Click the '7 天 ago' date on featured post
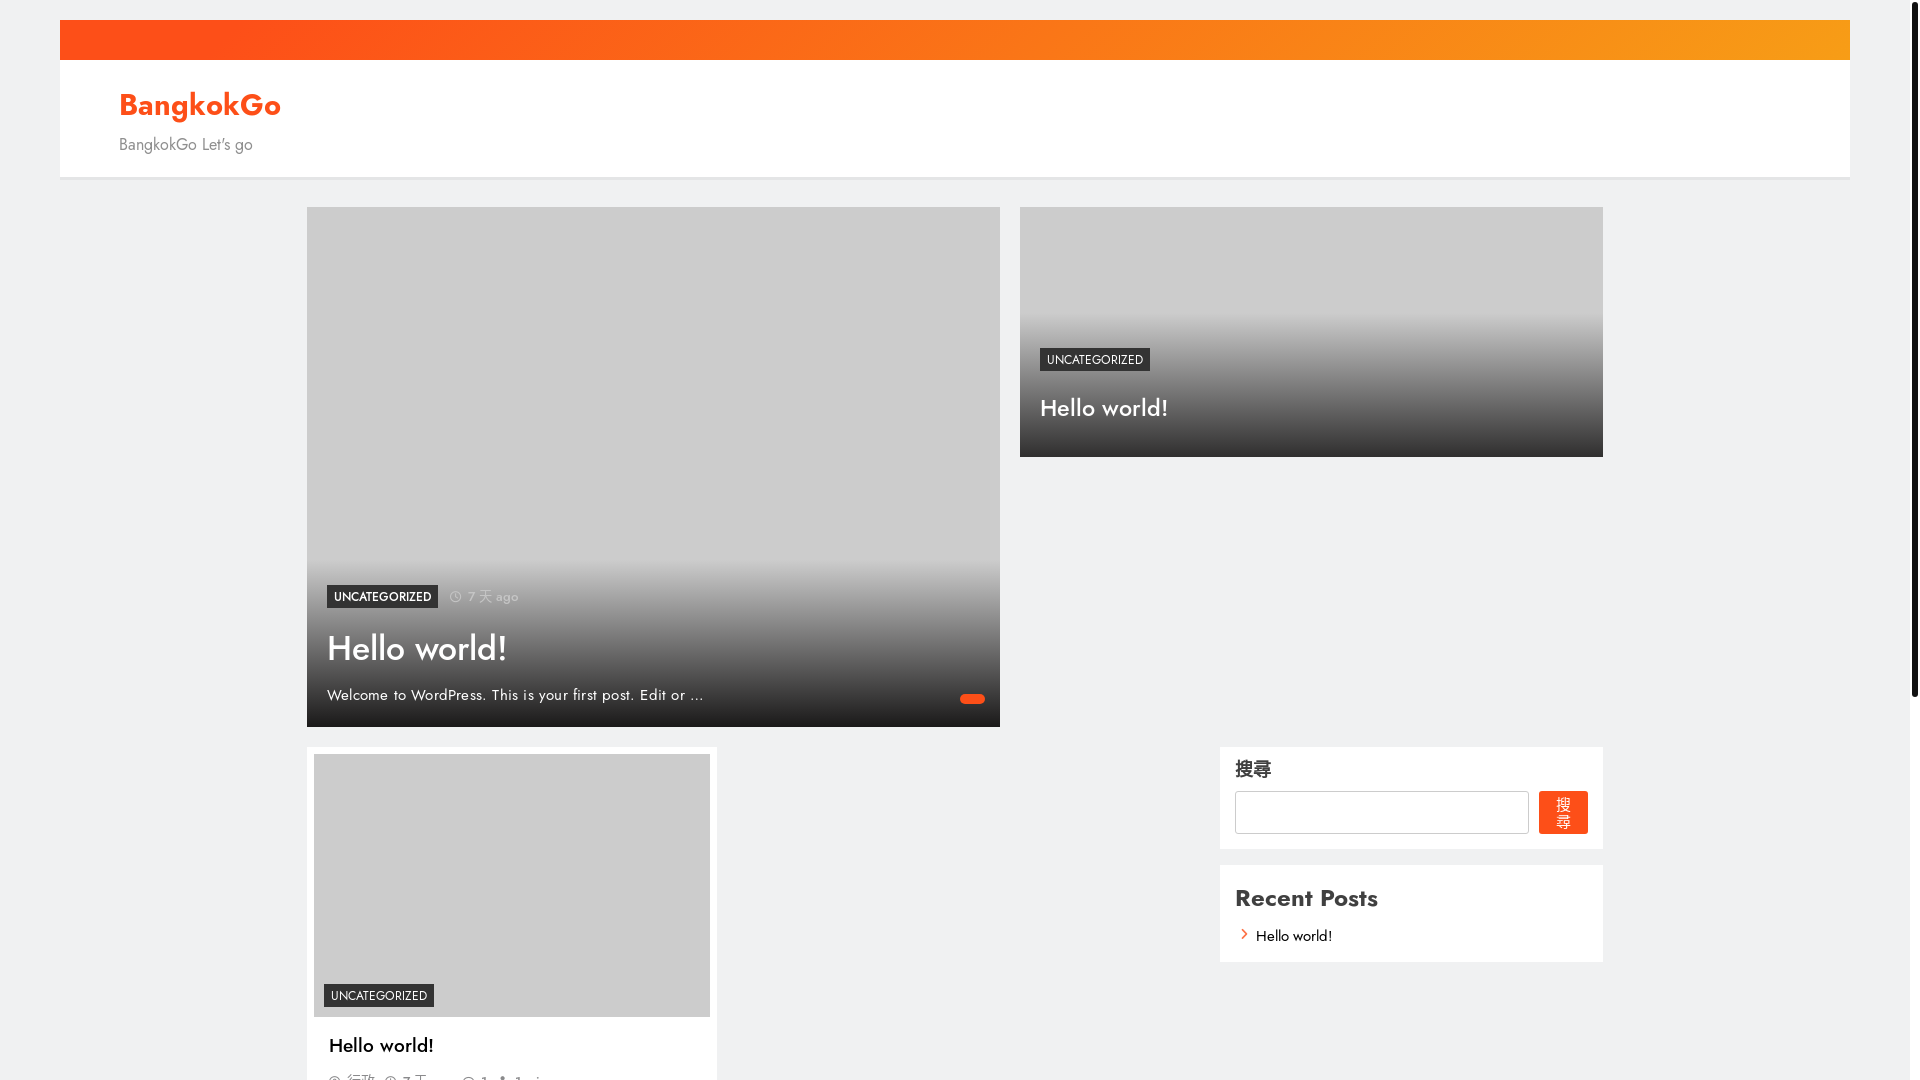The height and width of the screenshot is (1080, 1920). click(x=493, y=597)
